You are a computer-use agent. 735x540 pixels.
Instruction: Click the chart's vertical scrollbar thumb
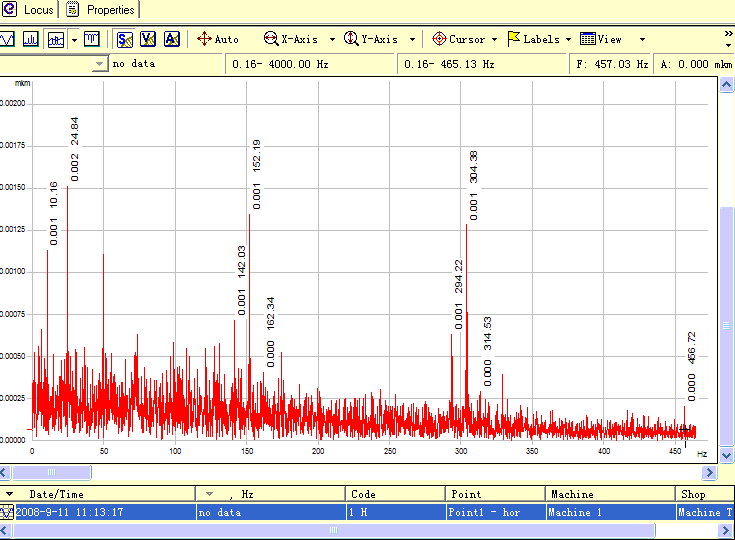click(726, 326)
